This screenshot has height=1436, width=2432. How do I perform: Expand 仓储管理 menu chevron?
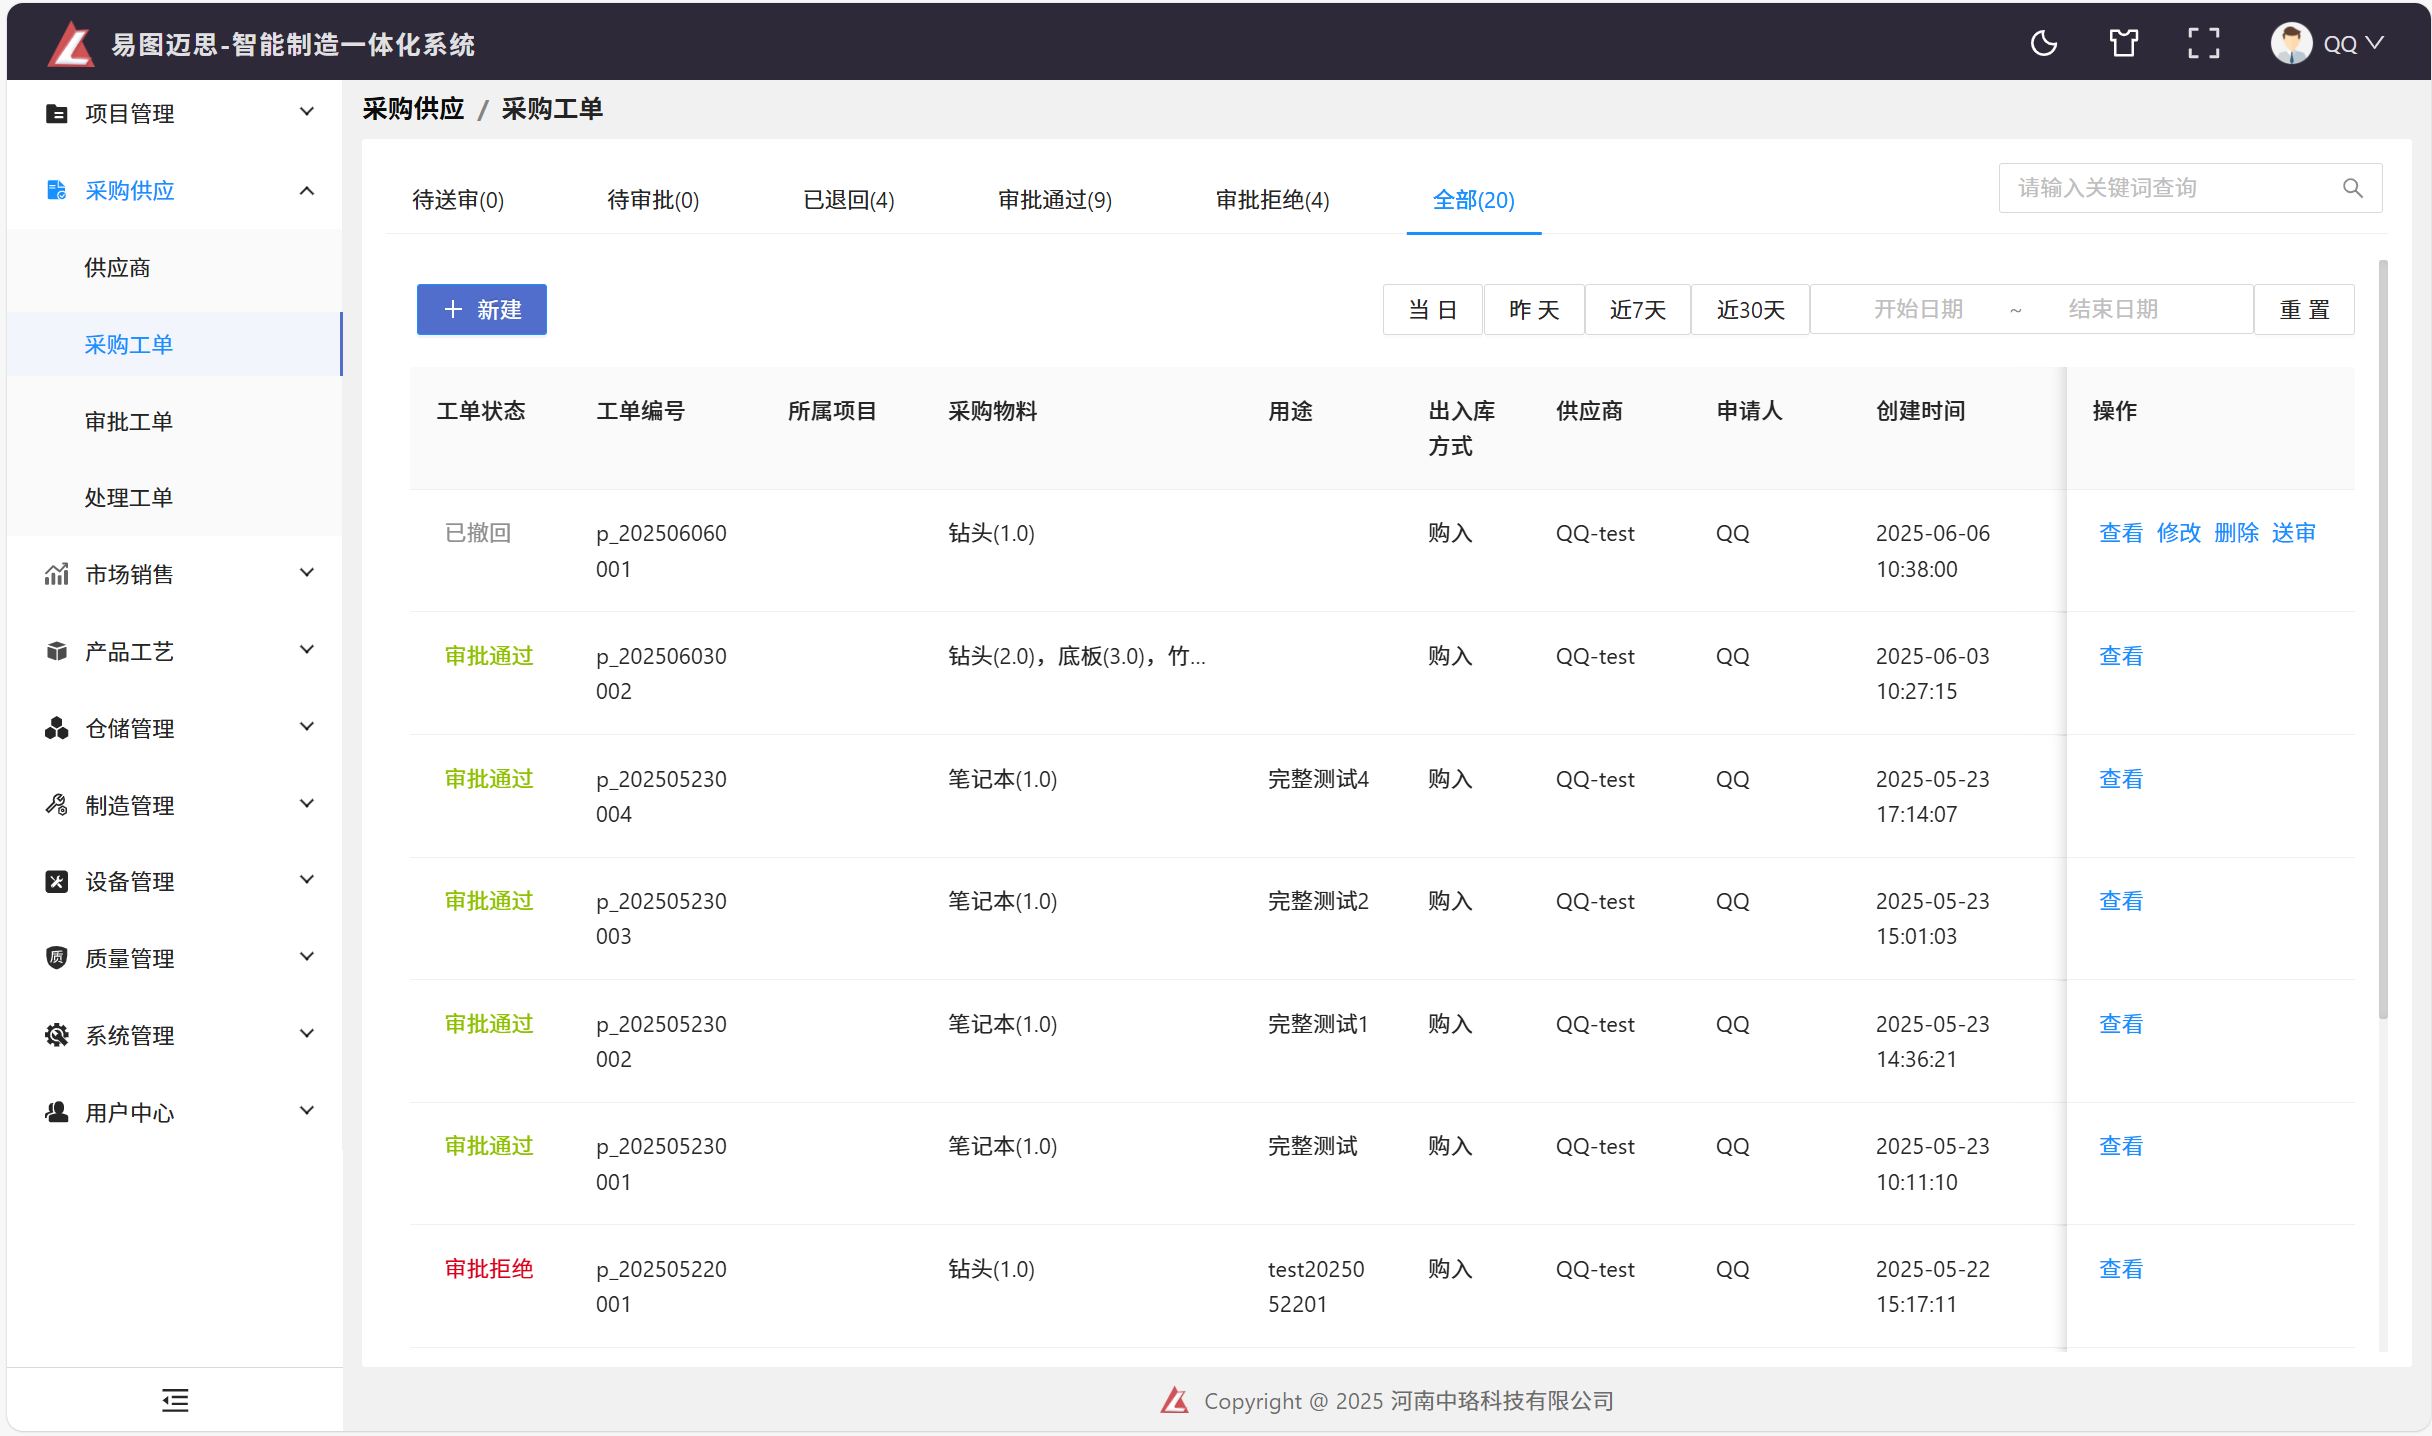tap(307, 727)
